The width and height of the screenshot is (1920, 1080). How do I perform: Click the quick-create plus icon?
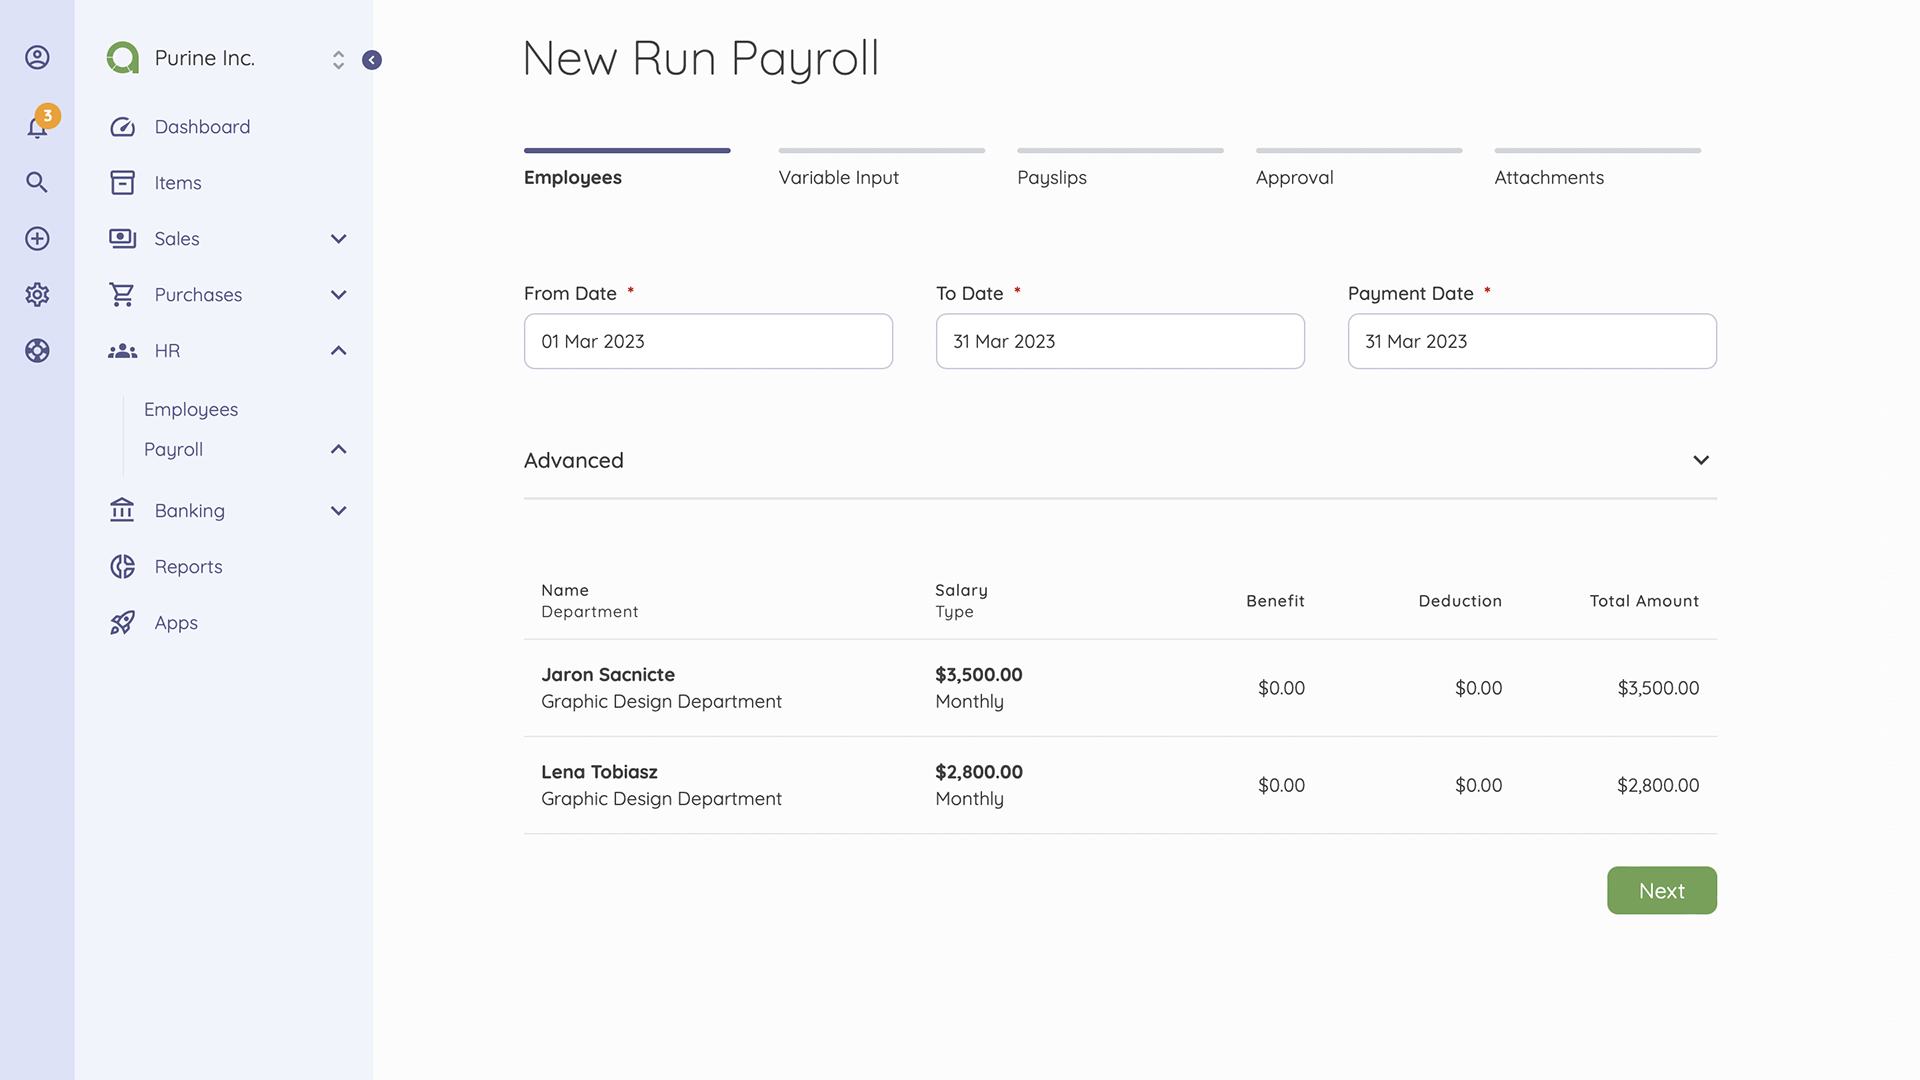pos(37,238)
